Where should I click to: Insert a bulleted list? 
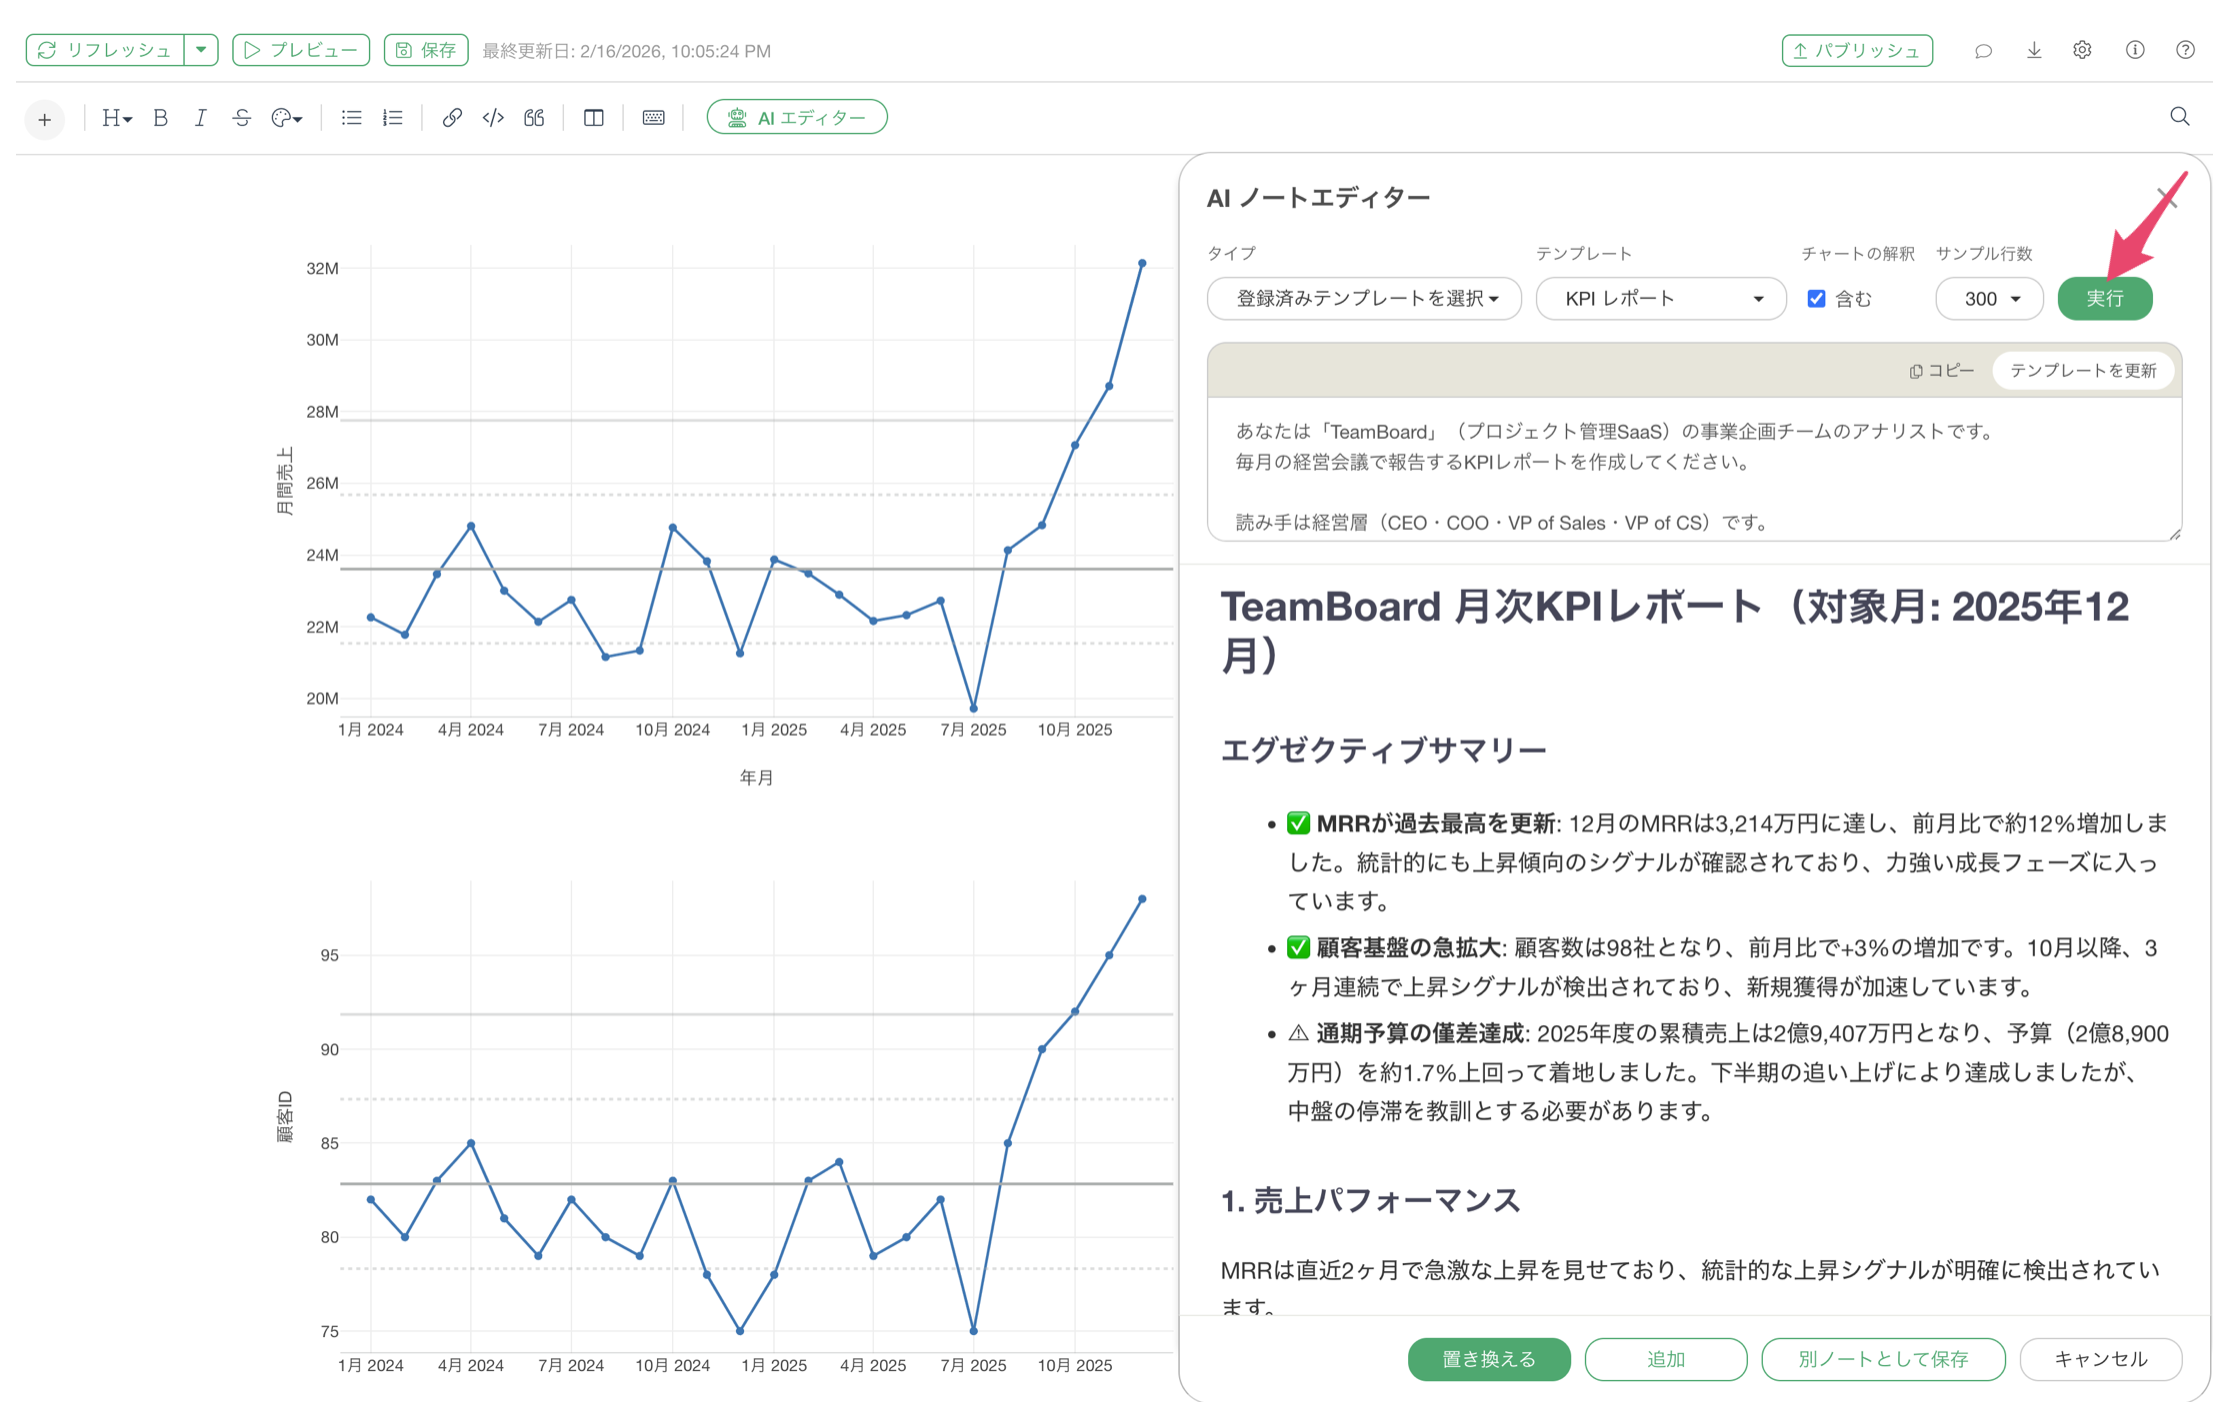[x=351, y=118]
